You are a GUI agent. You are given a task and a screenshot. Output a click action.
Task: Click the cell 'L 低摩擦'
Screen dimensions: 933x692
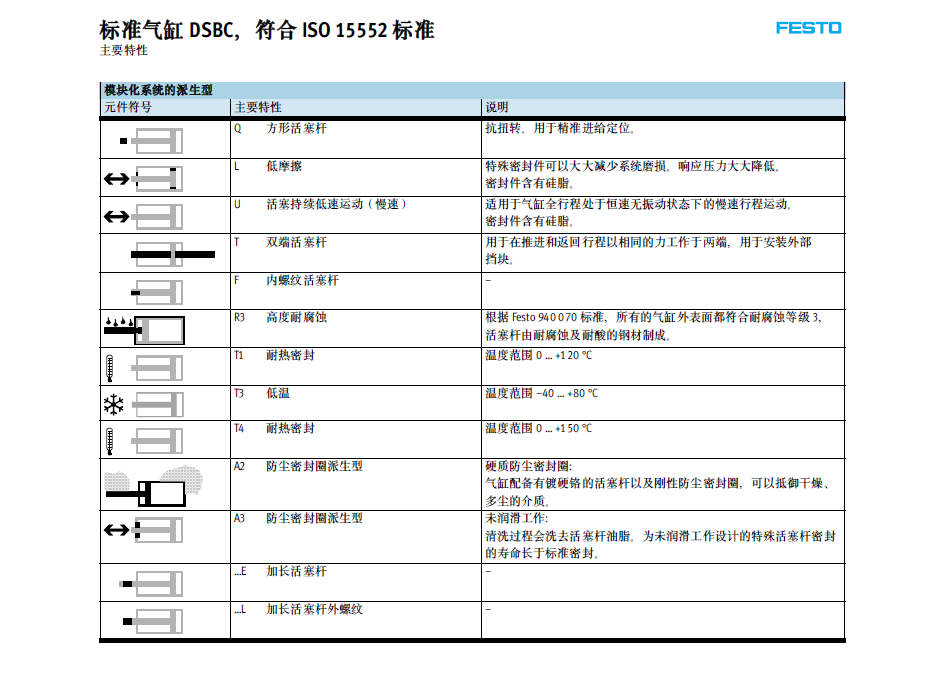[x=268, y=166]
